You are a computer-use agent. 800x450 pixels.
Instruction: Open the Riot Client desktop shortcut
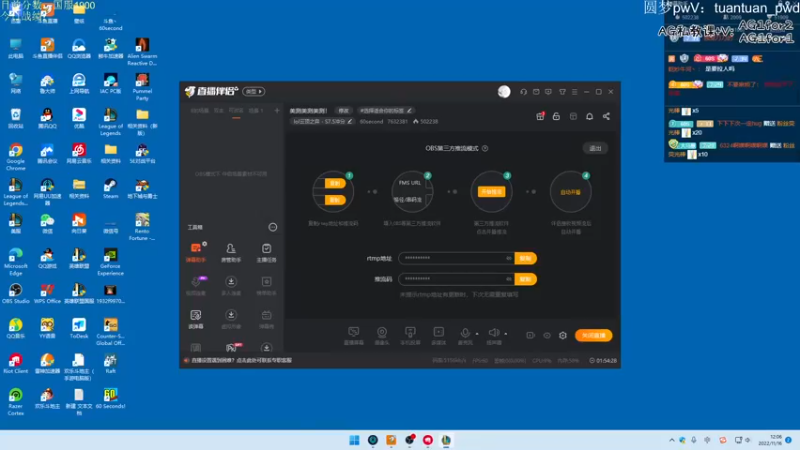(x=15, y=363)
